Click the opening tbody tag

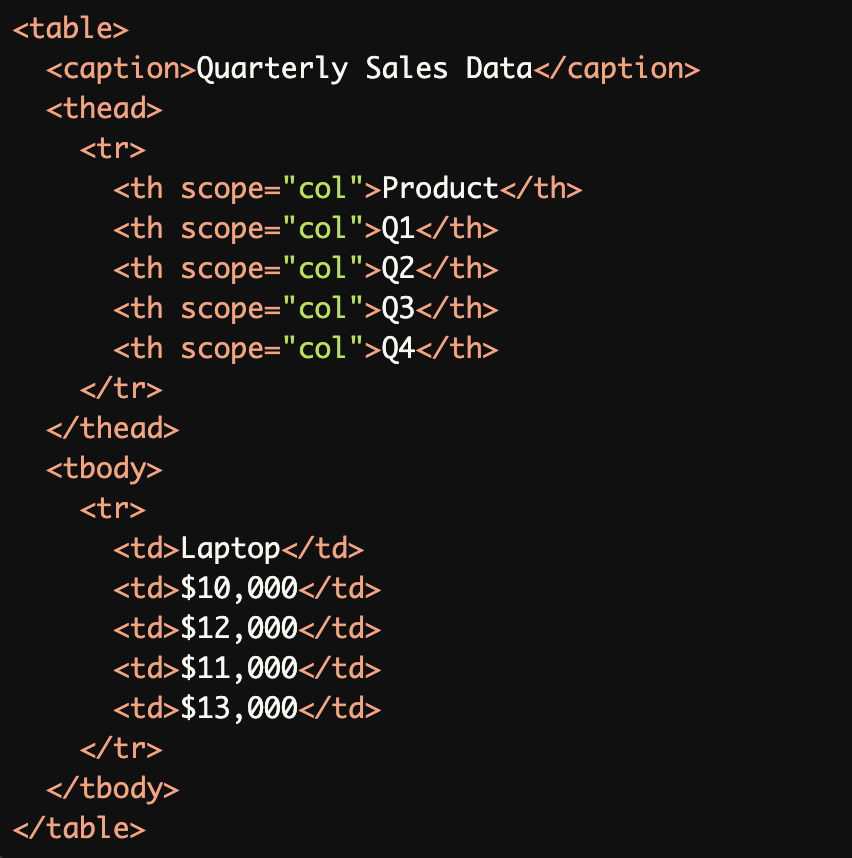click(104, 468)
